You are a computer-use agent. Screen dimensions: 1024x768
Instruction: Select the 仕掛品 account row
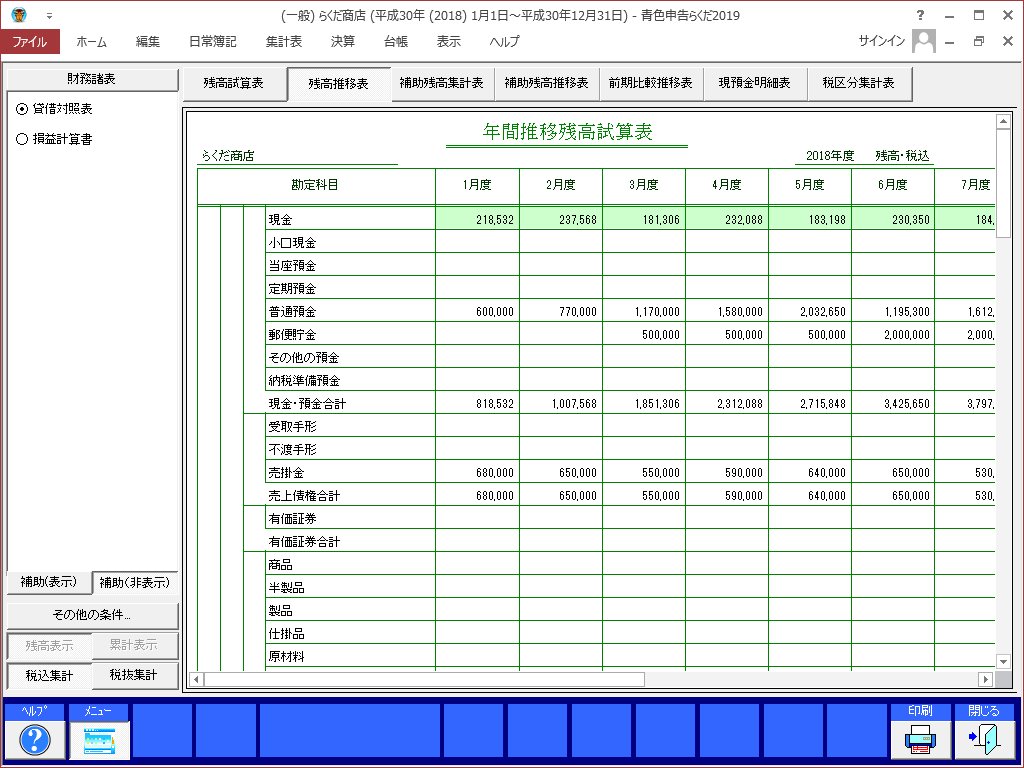pyautogui.click(x=351, y=633)
